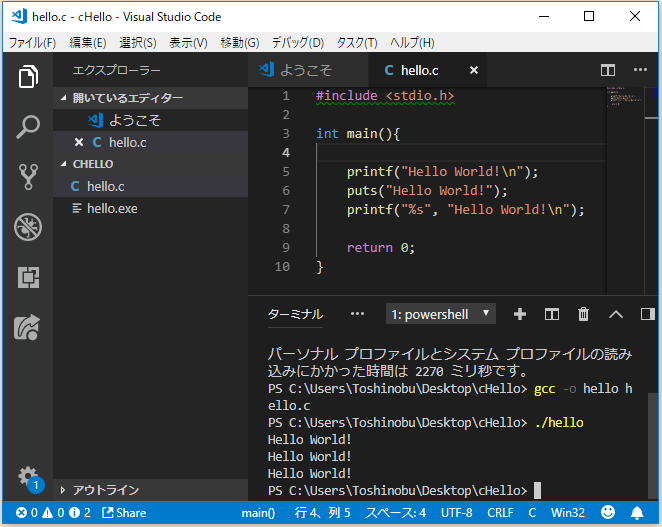The height and width of the screenshot is (527, 662).
Task: Click the editor minimap preview
Action: (x=625, y=97)
